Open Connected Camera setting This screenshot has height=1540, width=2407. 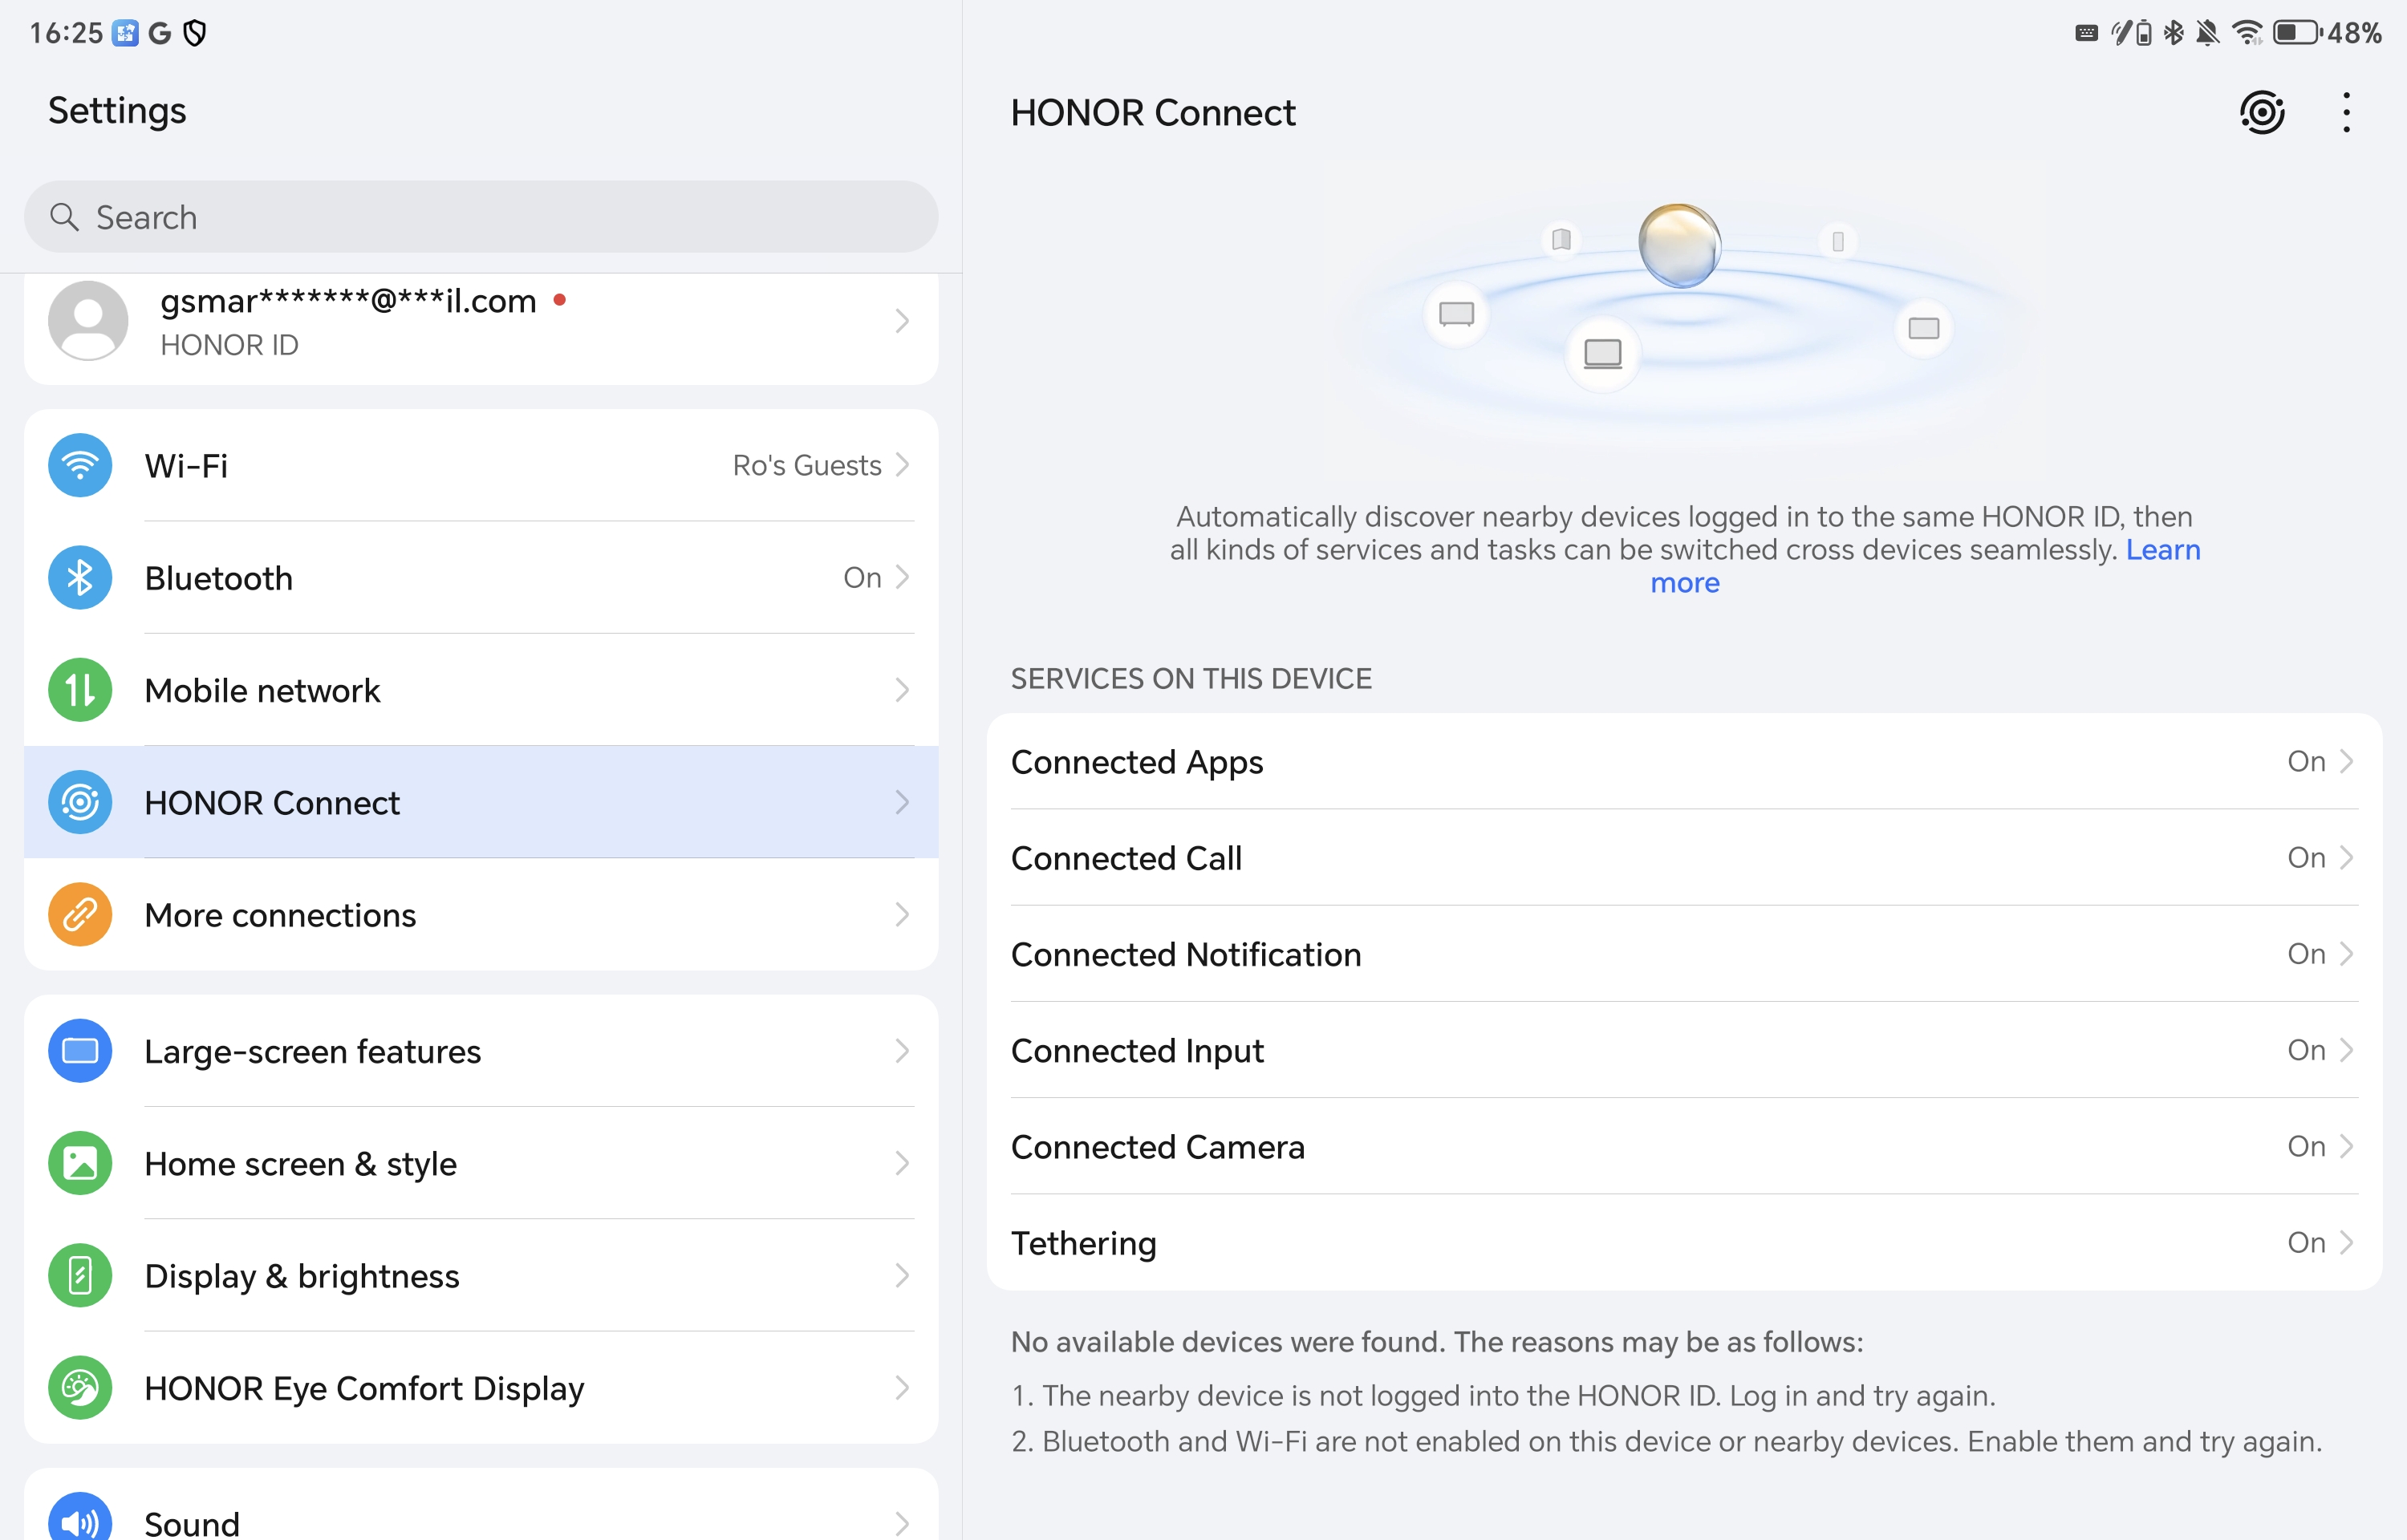pyautogui.click(x=1684, y=1146)
